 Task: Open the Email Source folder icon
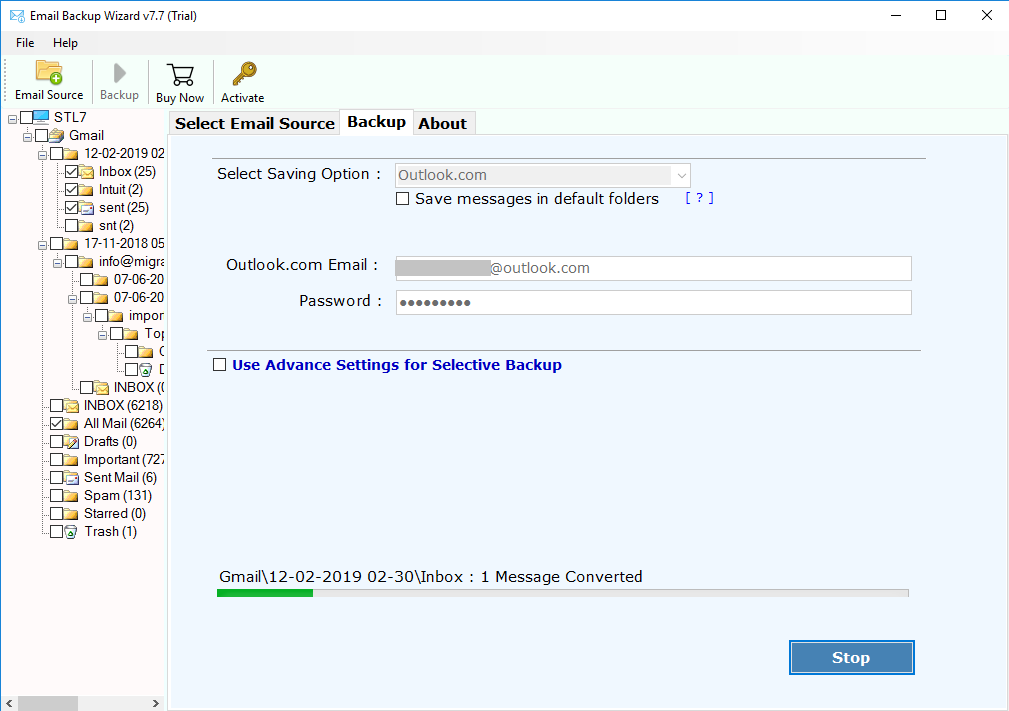(49, 73)
